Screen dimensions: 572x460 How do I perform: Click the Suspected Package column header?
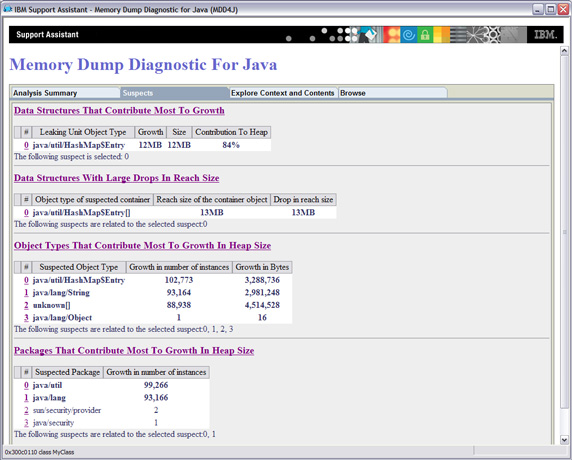[x=67, y=372]
